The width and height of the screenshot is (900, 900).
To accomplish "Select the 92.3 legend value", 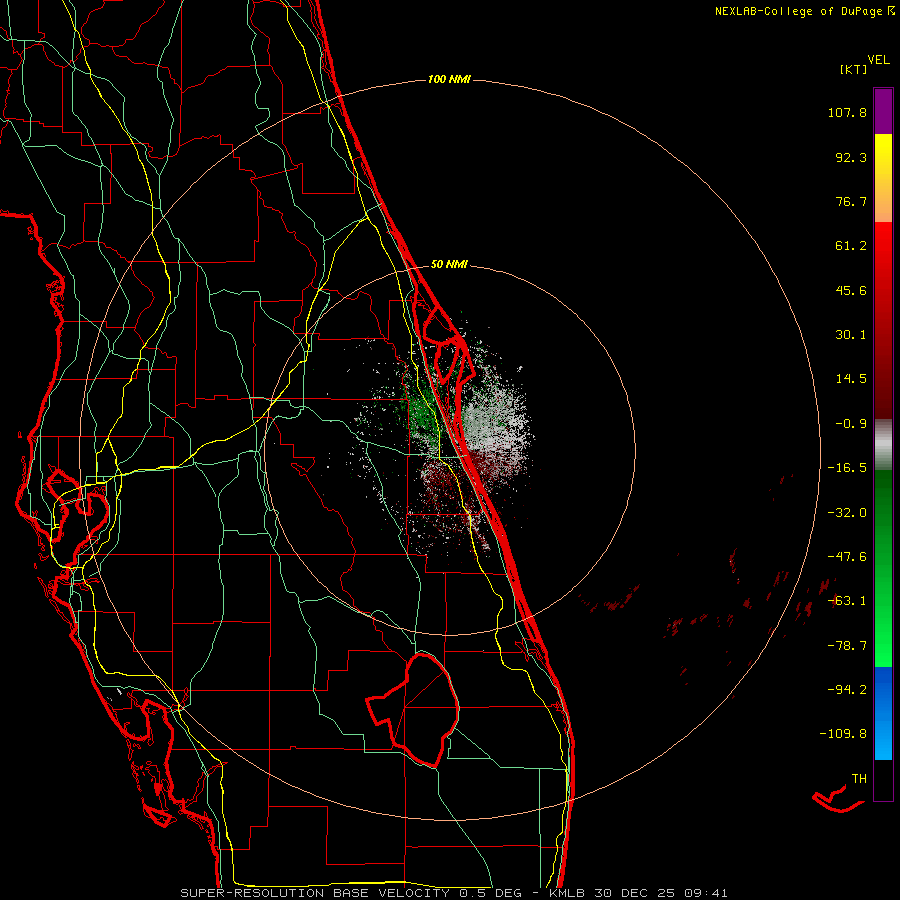I will coord(851,157).
